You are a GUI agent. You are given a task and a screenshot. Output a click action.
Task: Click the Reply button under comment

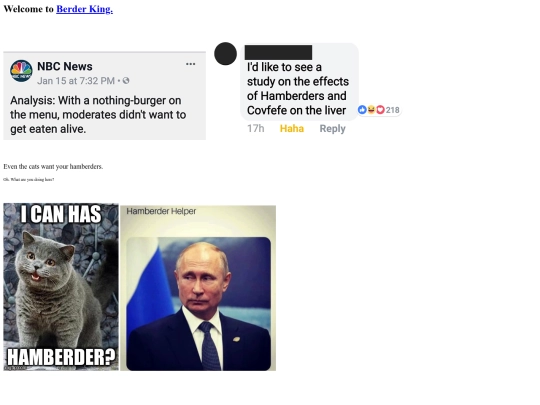point(332,128)
